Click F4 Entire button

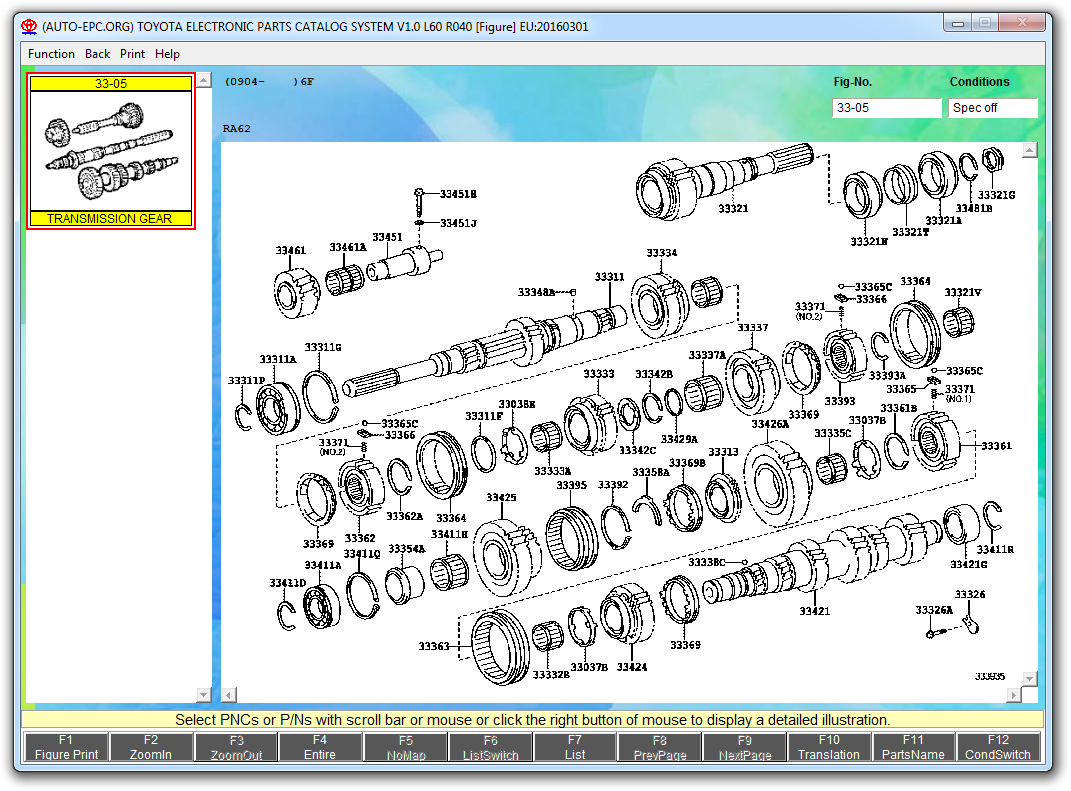coord(320,747)
